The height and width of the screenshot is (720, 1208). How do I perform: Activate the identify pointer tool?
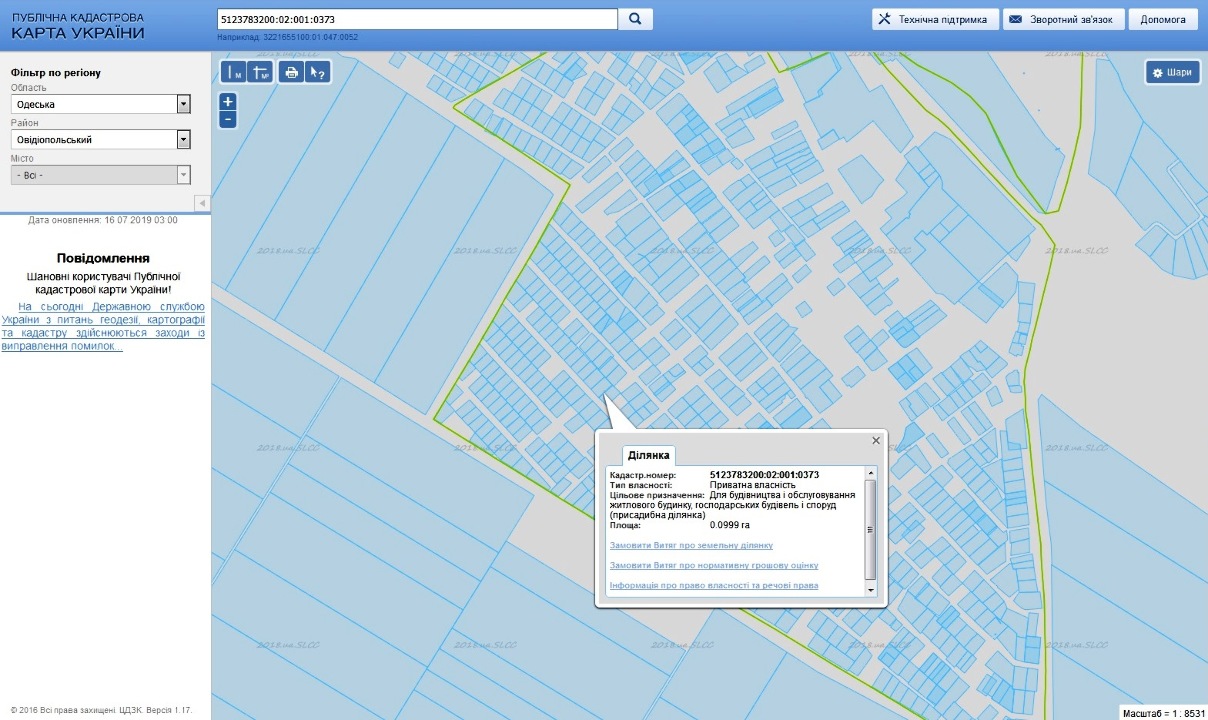pos(317,72)
